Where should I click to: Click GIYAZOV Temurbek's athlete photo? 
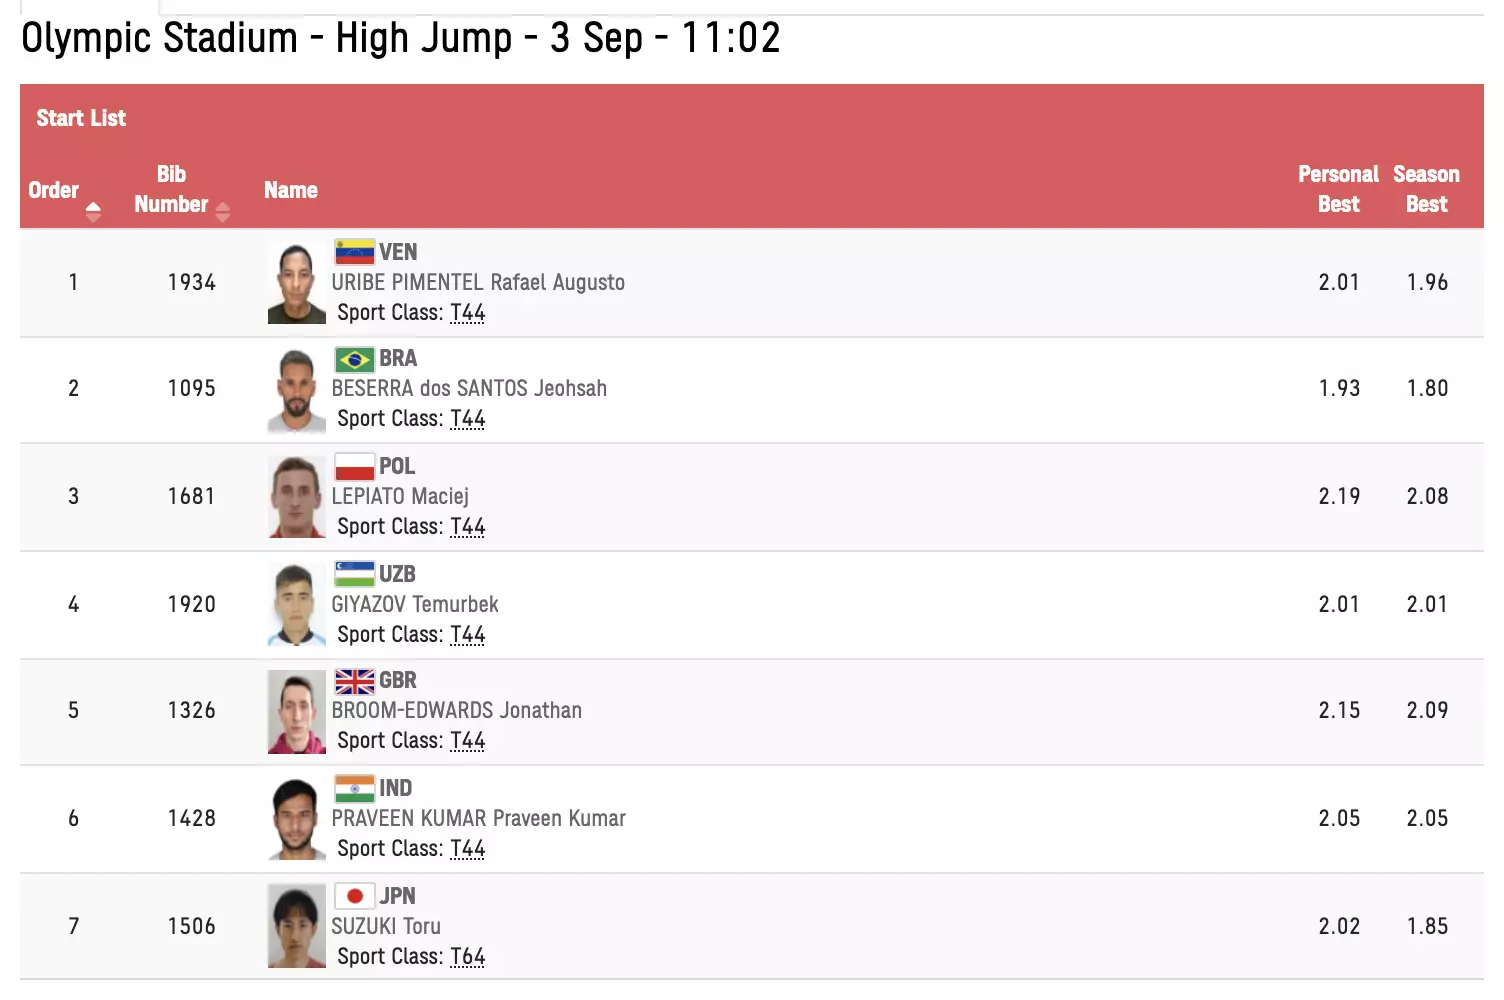(296, 604)
